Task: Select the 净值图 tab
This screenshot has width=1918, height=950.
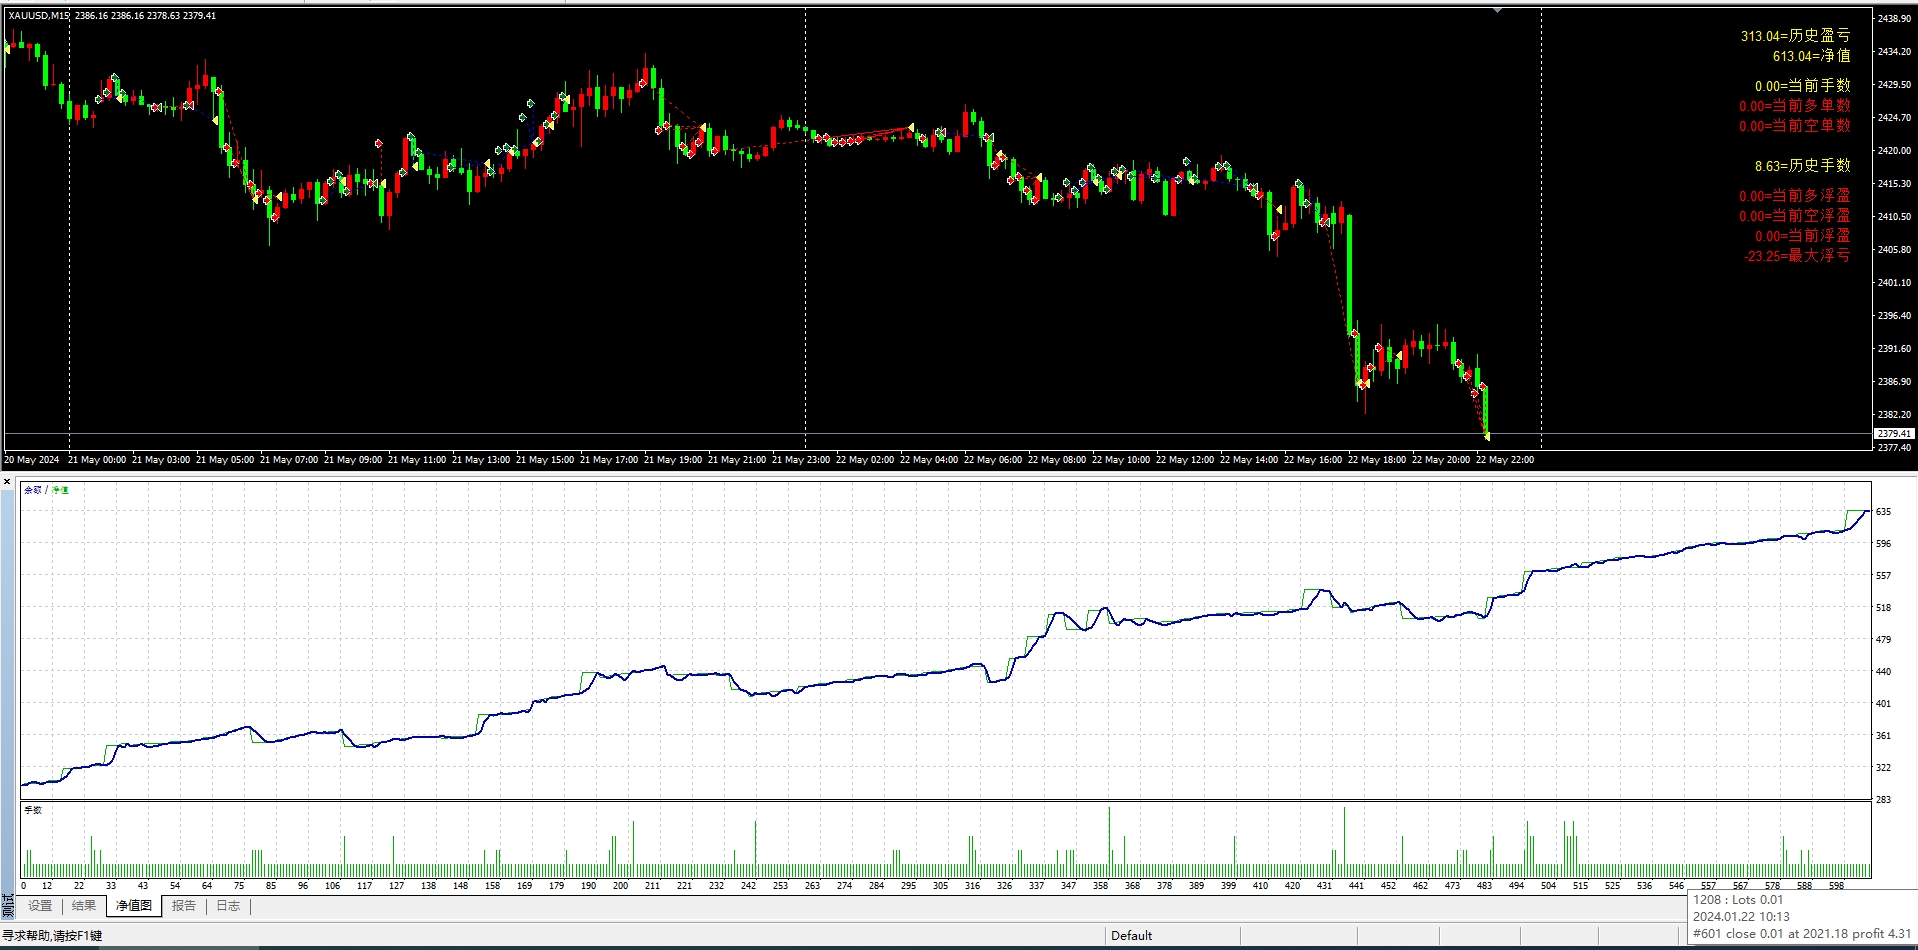Action: [x=134, y=906]
